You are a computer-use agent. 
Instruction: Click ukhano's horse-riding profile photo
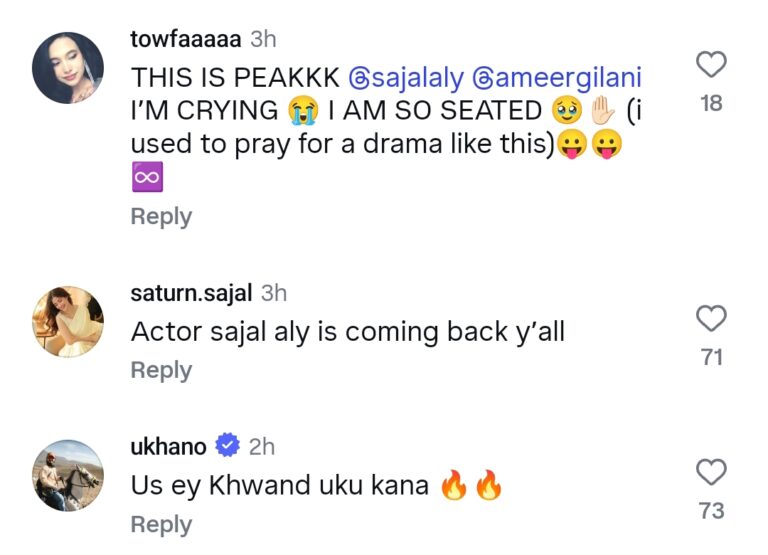68,475
